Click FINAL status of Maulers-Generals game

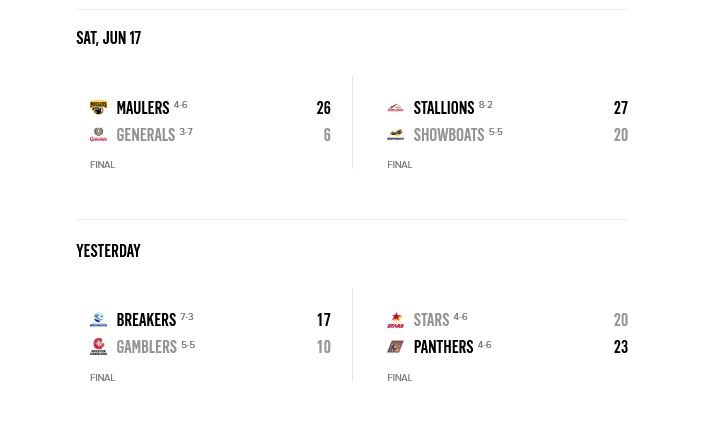tap(102, 165)
